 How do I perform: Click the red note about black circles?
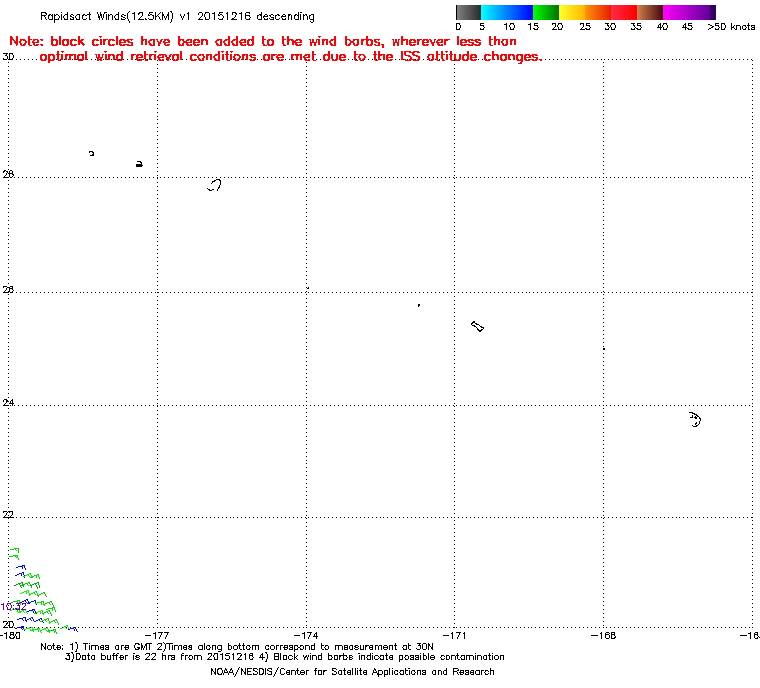(x=275, y=49)
